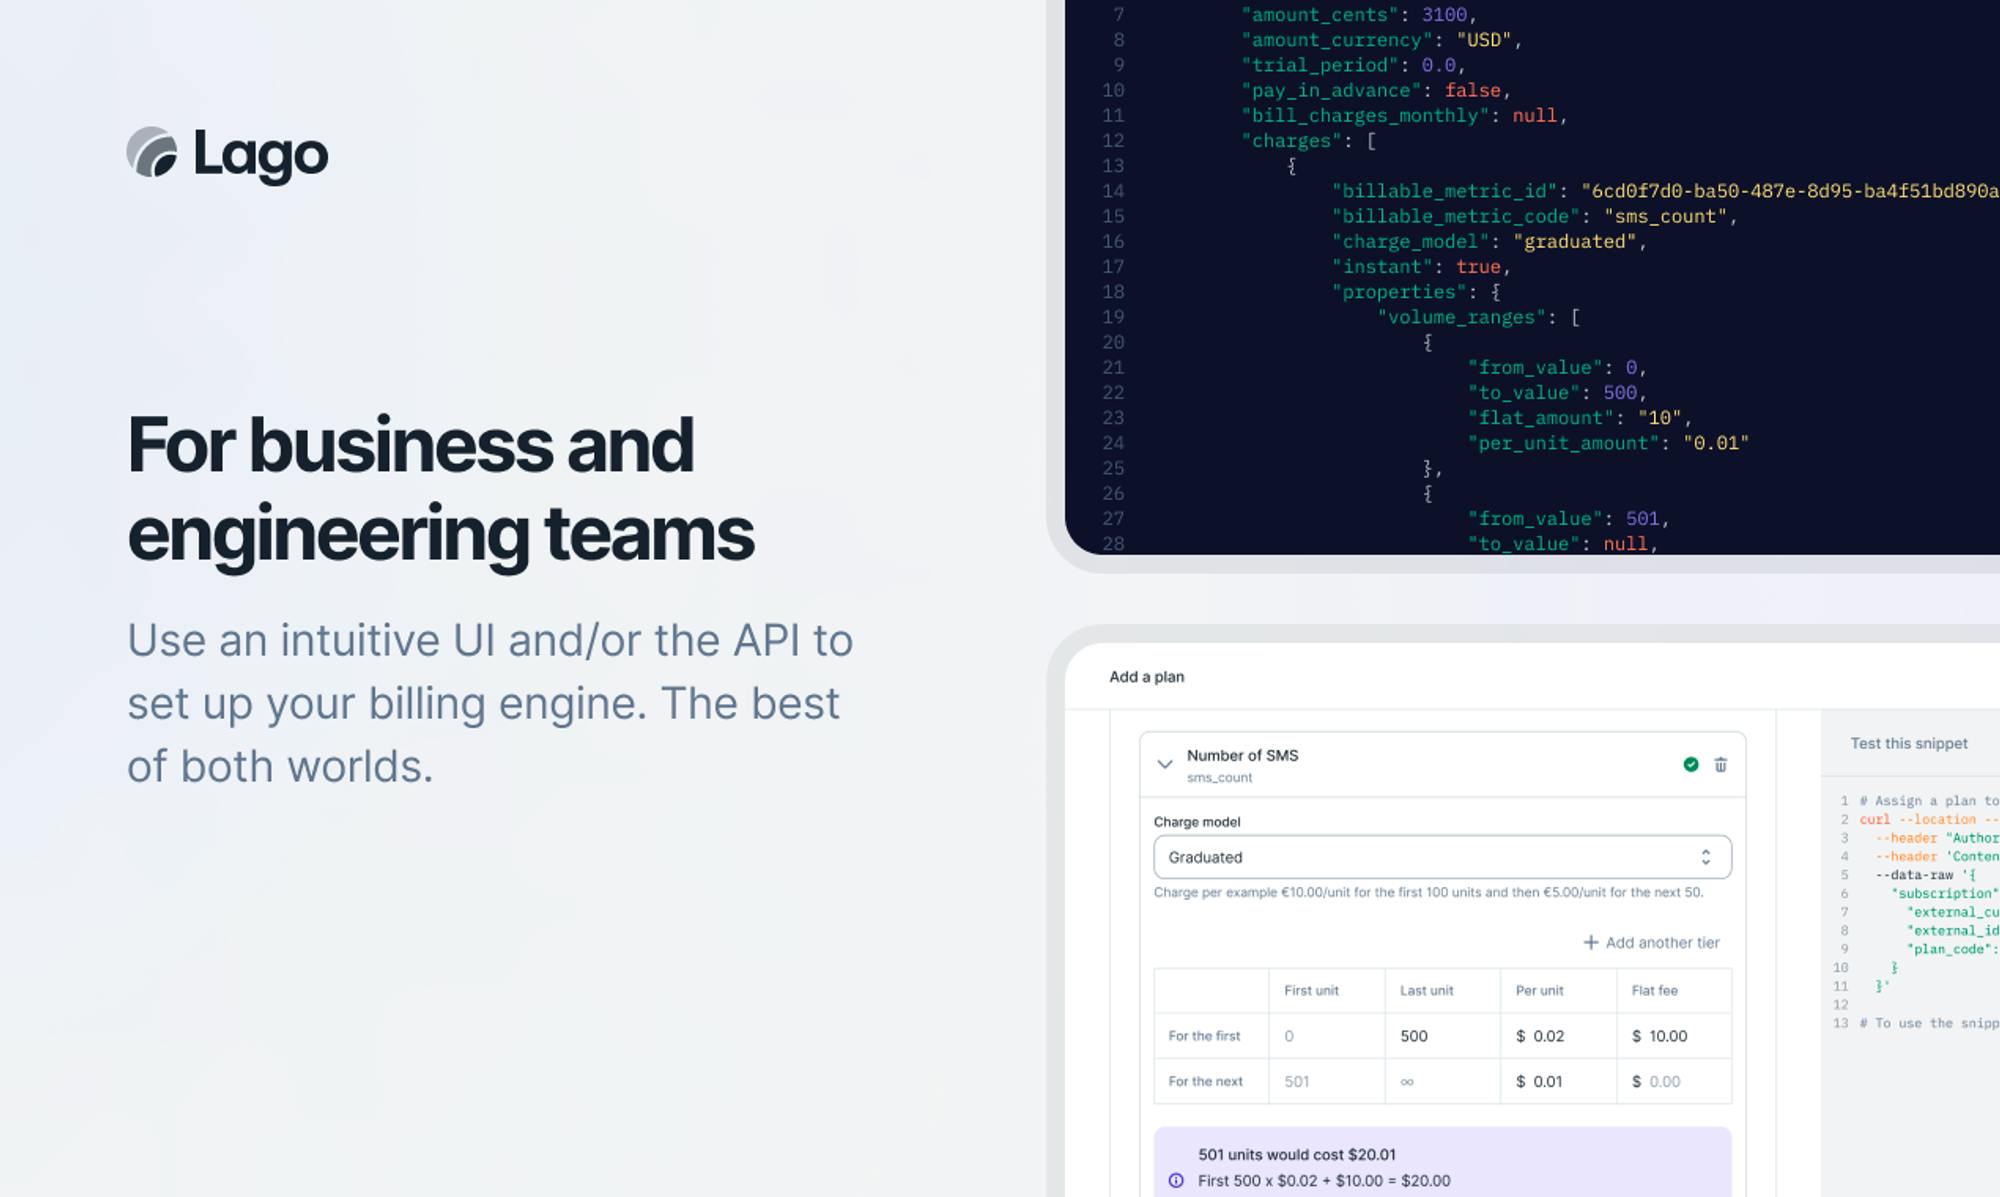The height and width of the screenshot is (1197, 2000).
Task: Click the 'instant: true' code line
Action: pos(1421,267)
